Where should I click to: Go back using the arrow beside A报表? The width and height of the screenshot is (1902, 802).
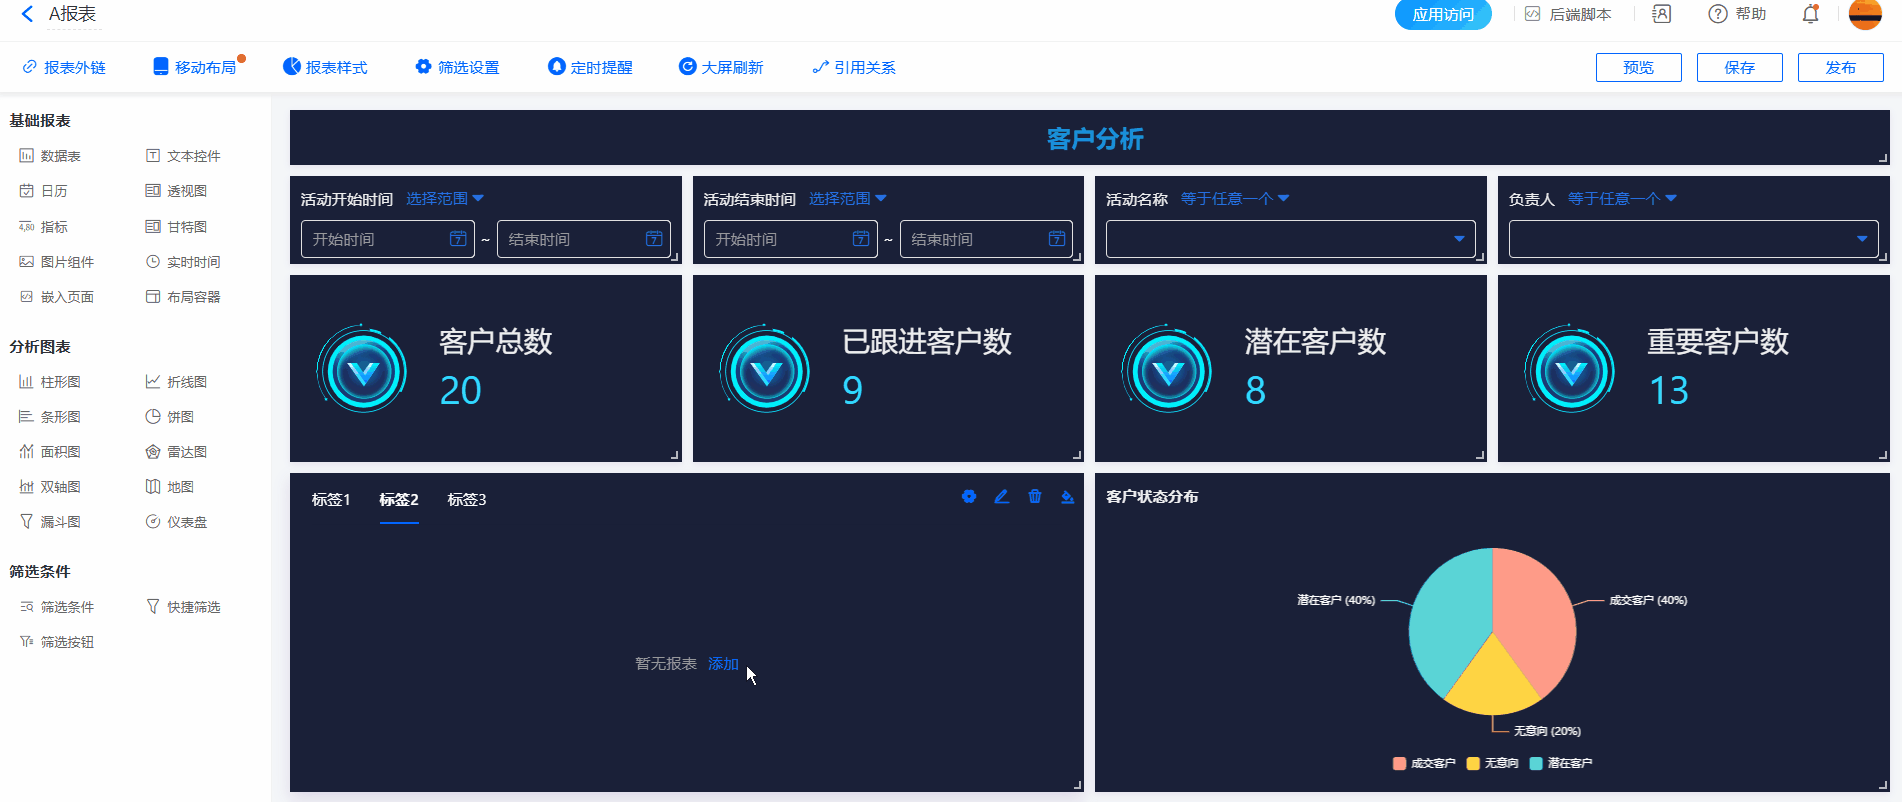click(x=27, y=14)
